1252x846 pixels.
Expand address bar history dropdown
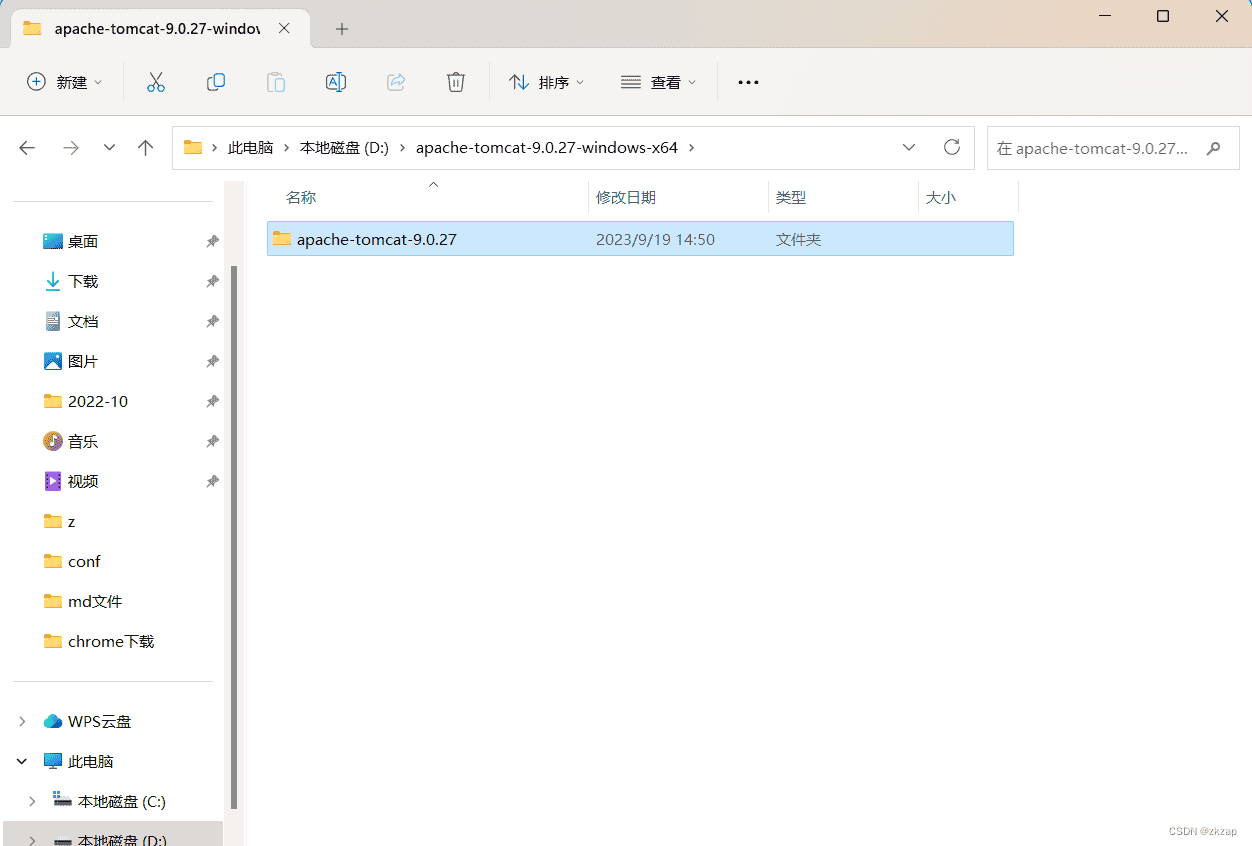909,147
